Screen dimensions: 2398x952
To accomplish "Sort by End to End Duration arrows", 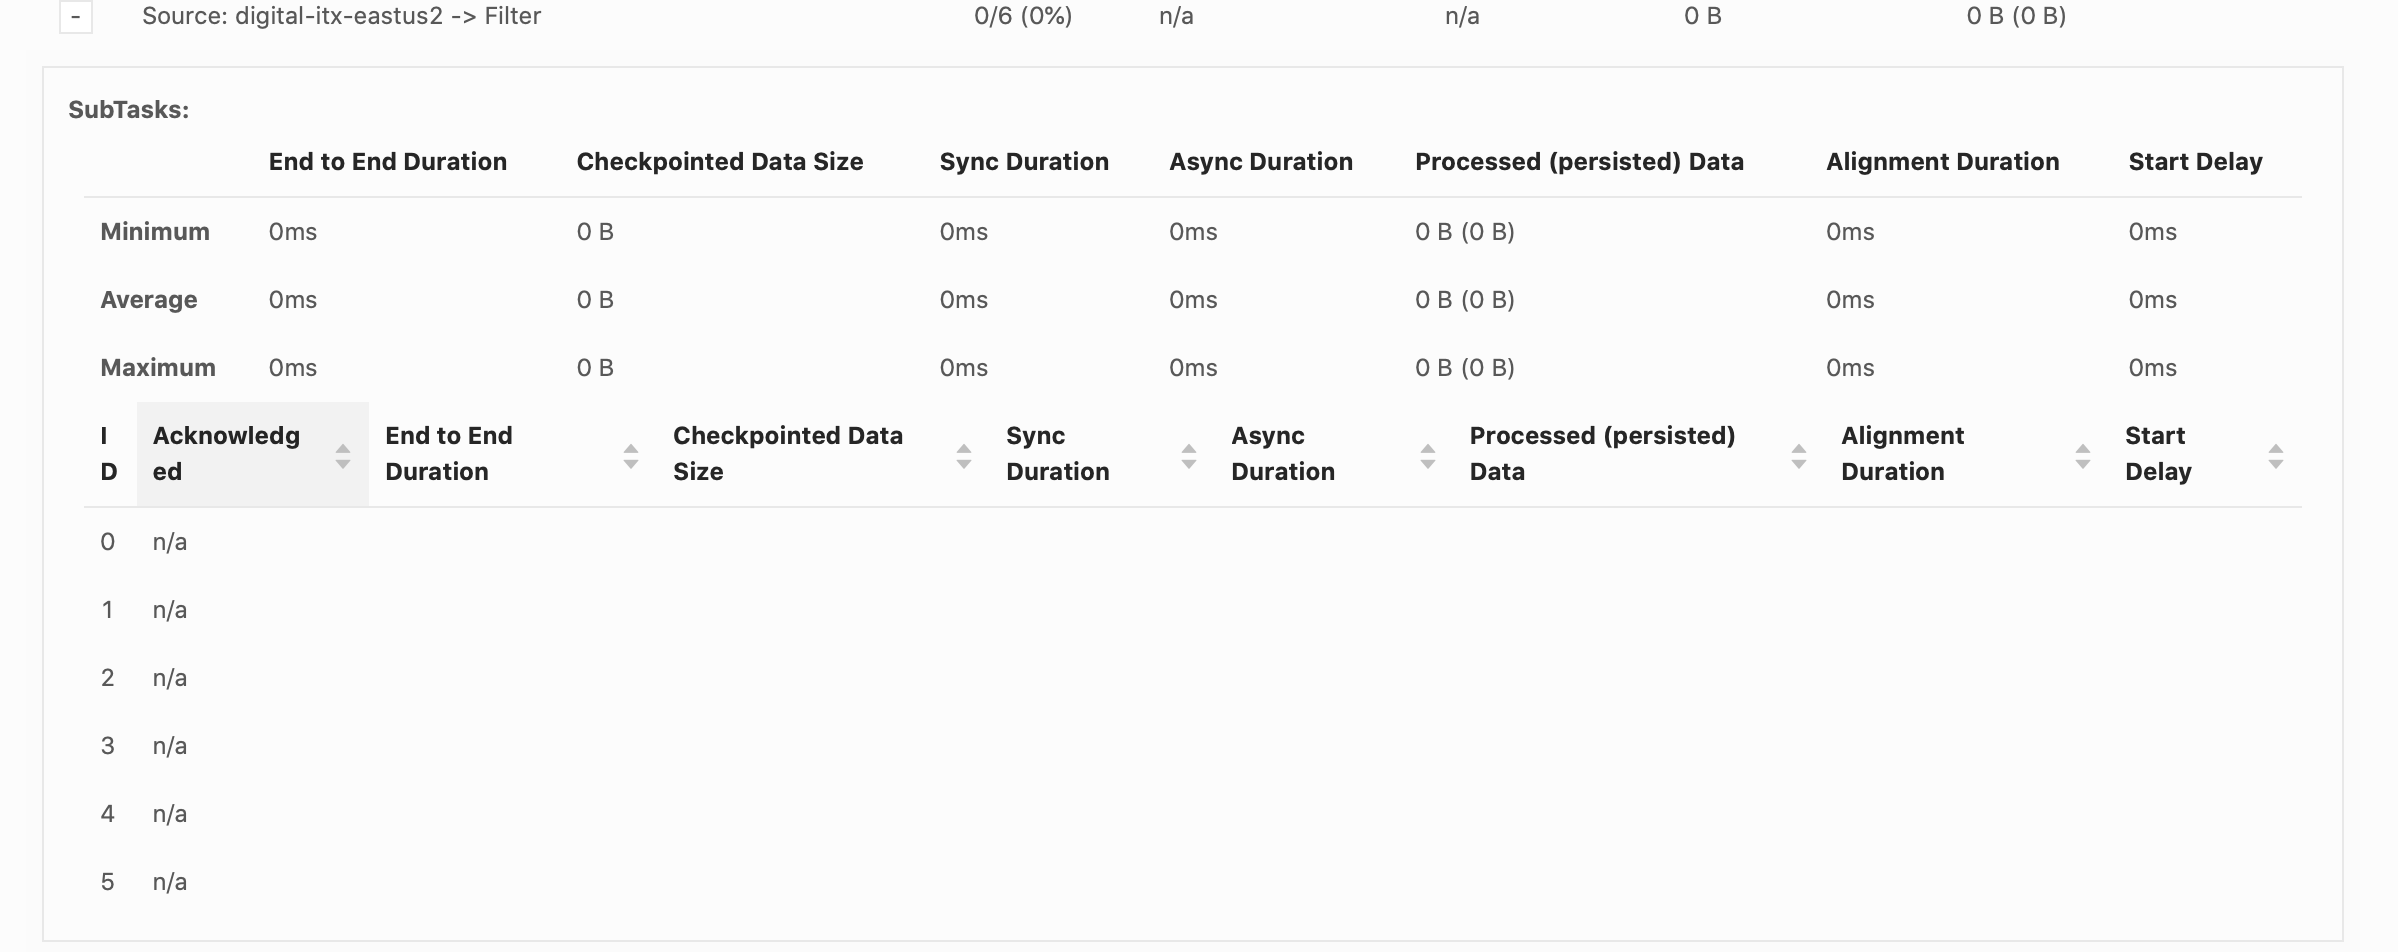I will (631, 456).
